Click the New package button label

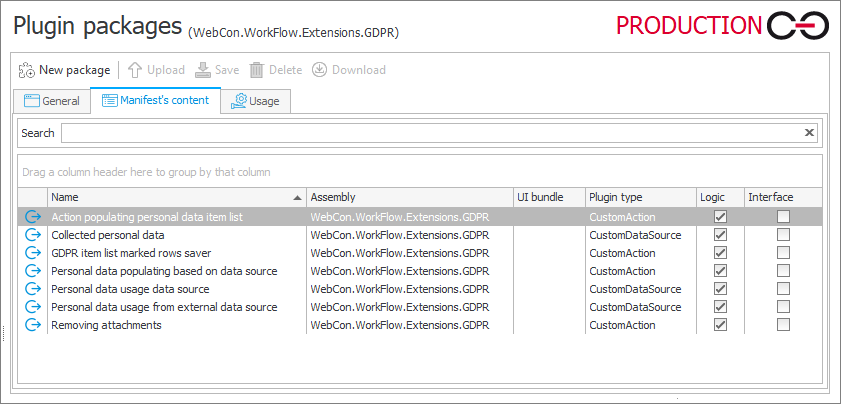(75, 70)
